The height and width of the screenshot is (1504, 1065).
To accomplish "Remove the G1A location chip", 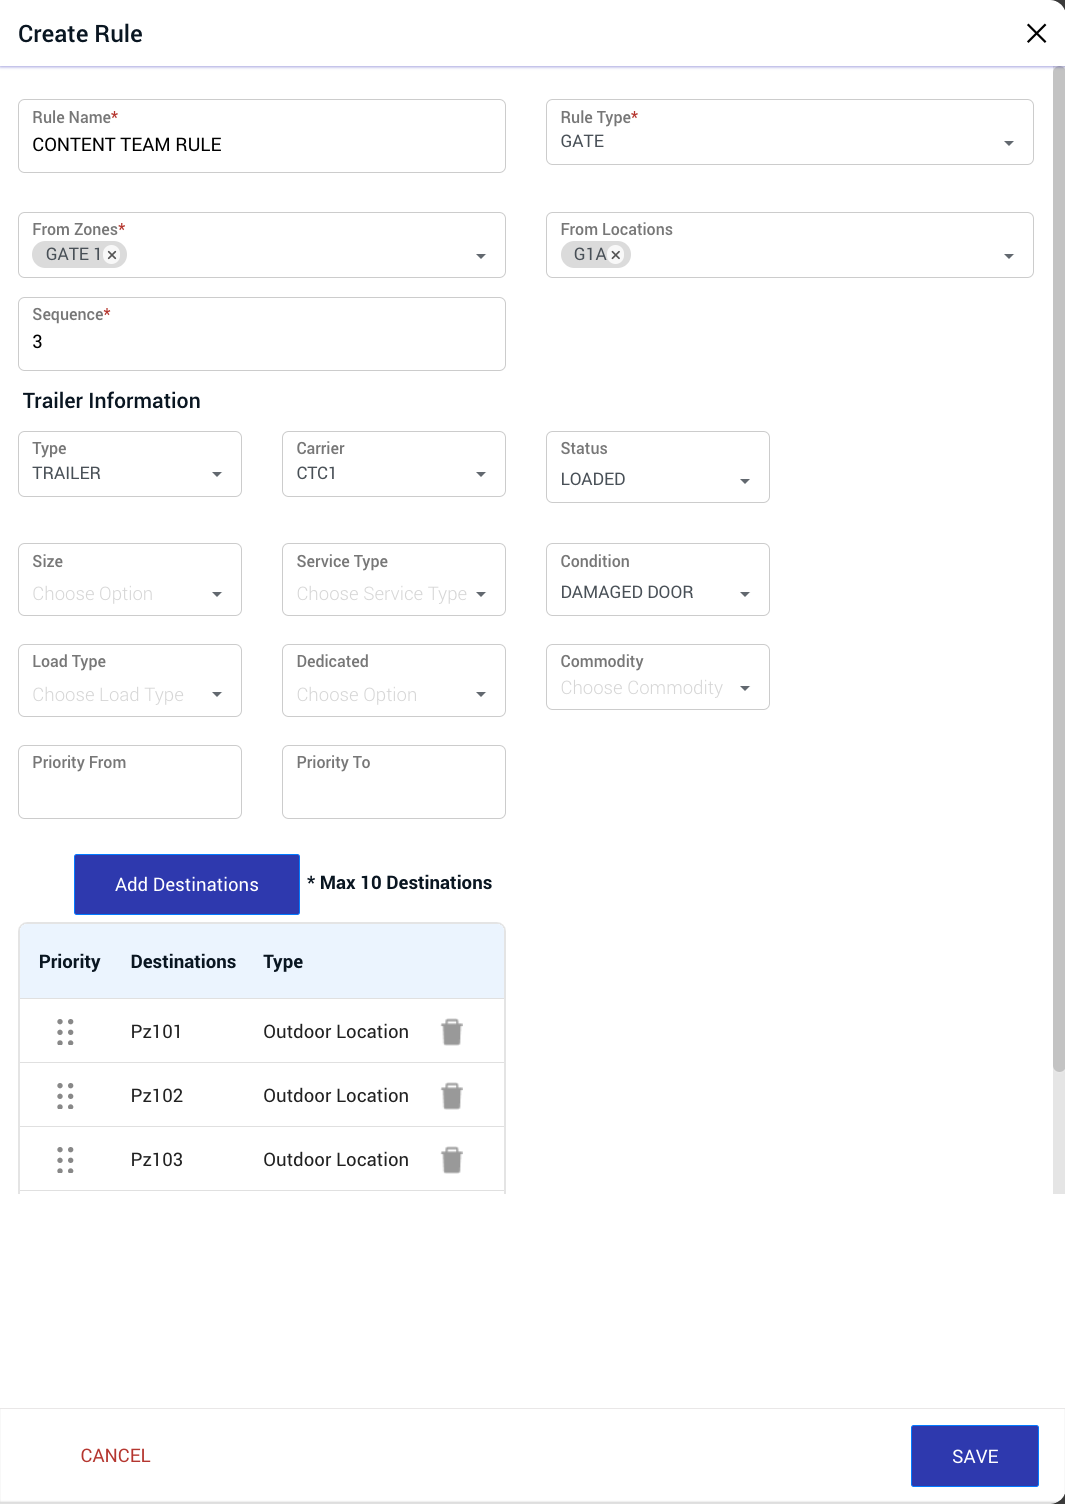I will [616, 255].
